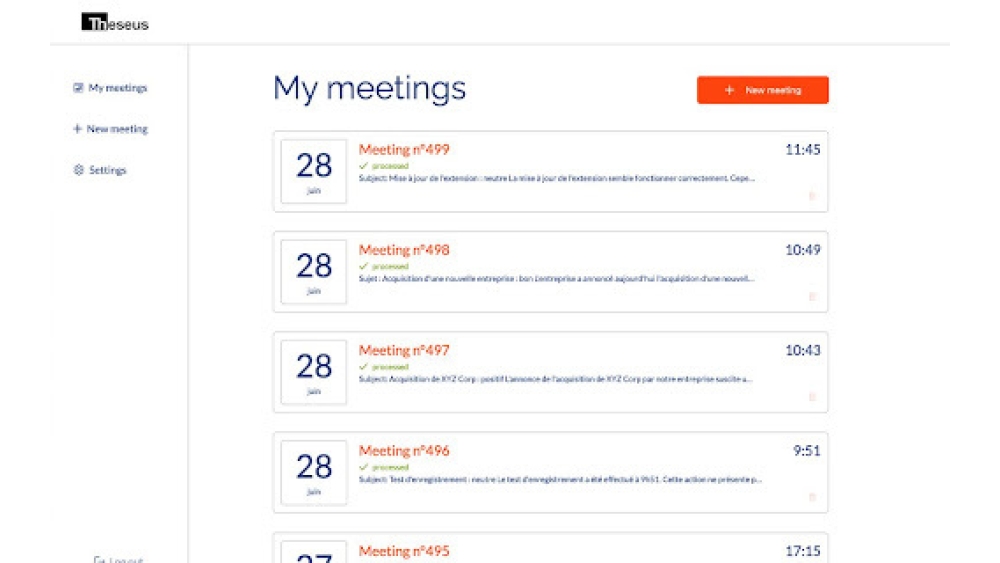Screen dimensions: 1000x563
Task: Open Meeting n°498 by its title
Action: point(404,250)
